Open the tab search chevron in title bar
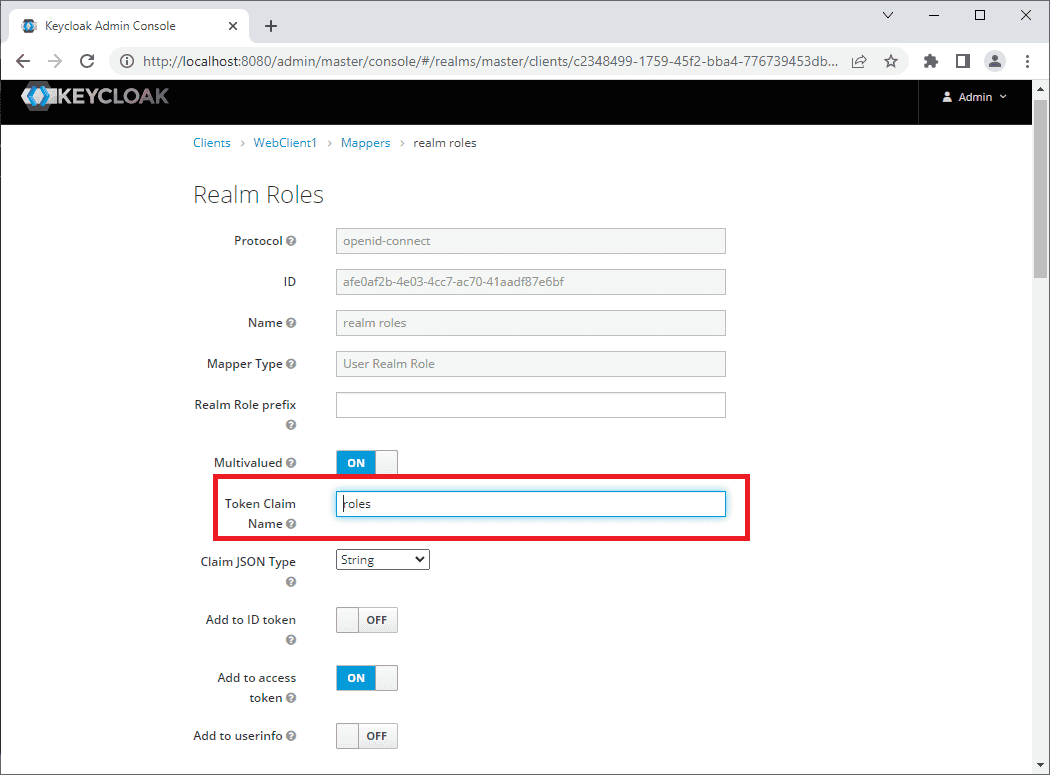The image size is (1050, 775). 888,15
